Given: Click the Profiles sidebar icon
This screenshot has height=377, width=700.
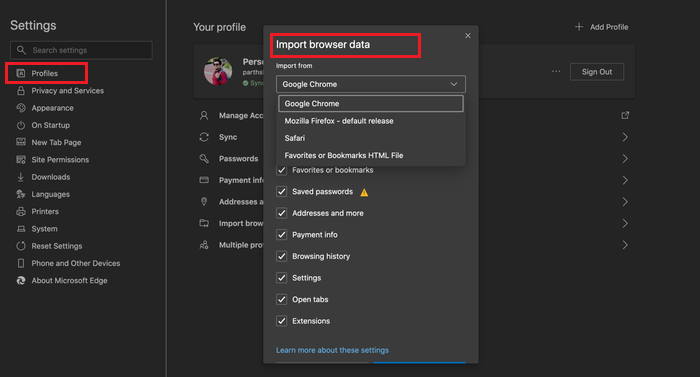Looking at the screenshot, I should tap(21, 73).
